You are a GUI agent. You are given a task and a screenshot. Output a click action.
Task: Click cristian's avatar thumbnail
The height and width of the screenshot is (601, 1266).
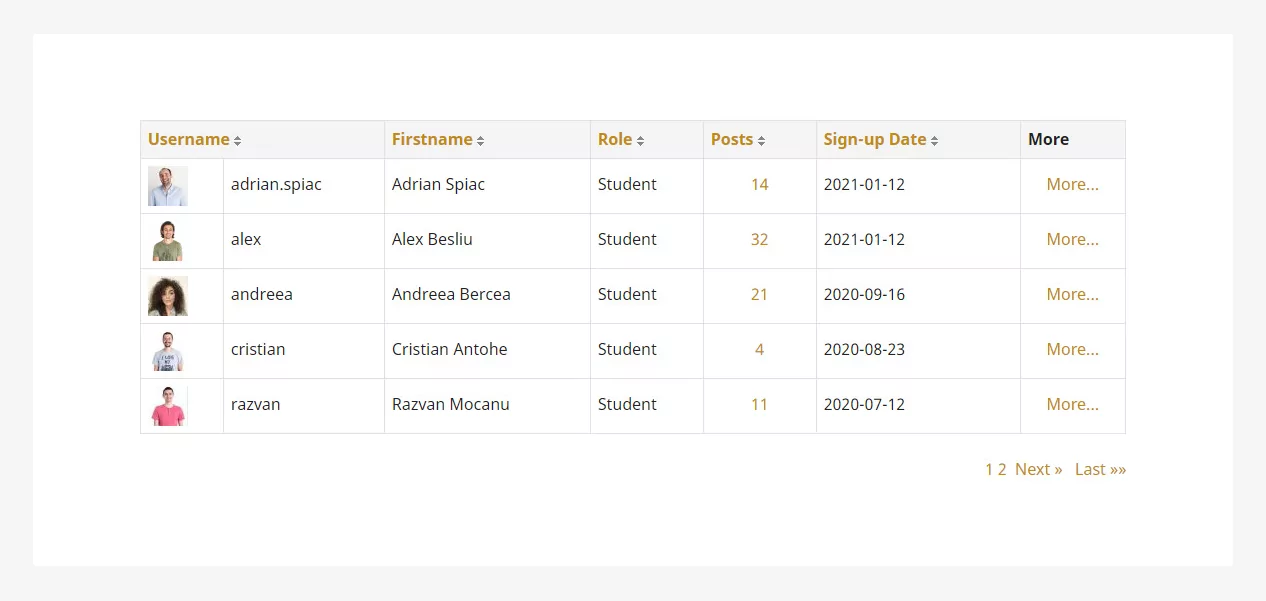pyautogui.click(x=168, y=351)
